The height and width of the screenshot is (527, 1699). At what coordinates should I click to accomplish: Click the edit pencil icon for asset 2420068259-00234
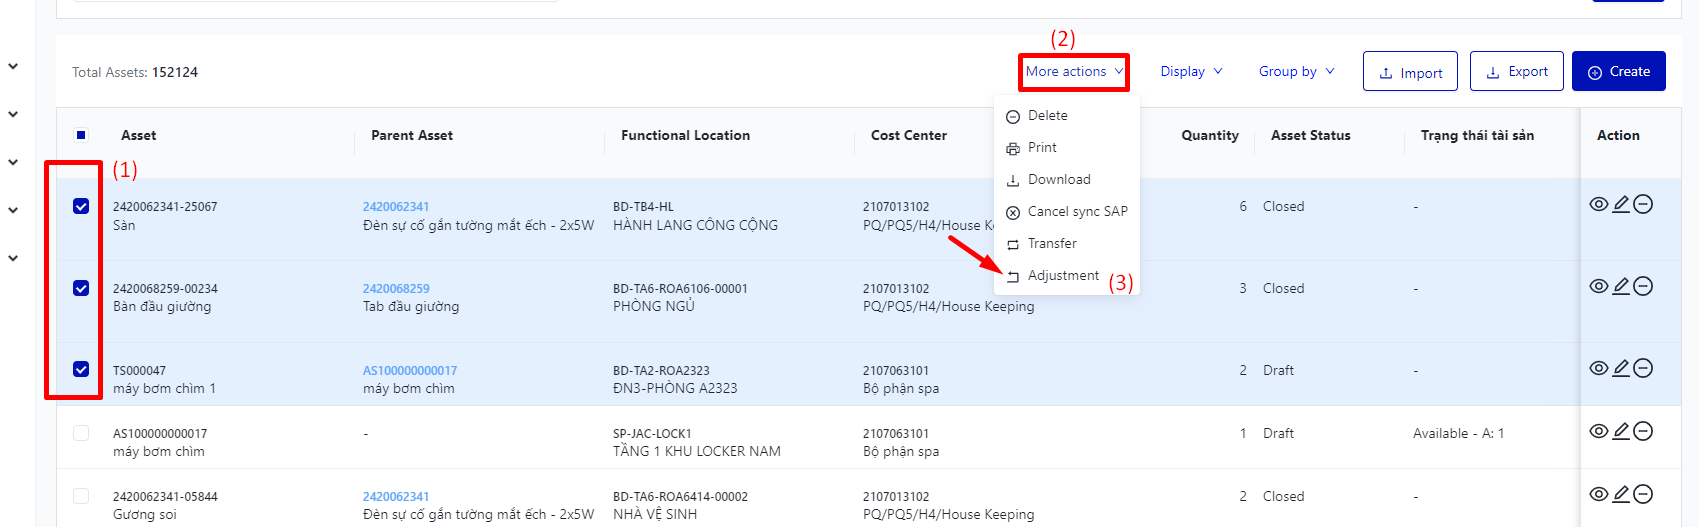click(1621, 287)
